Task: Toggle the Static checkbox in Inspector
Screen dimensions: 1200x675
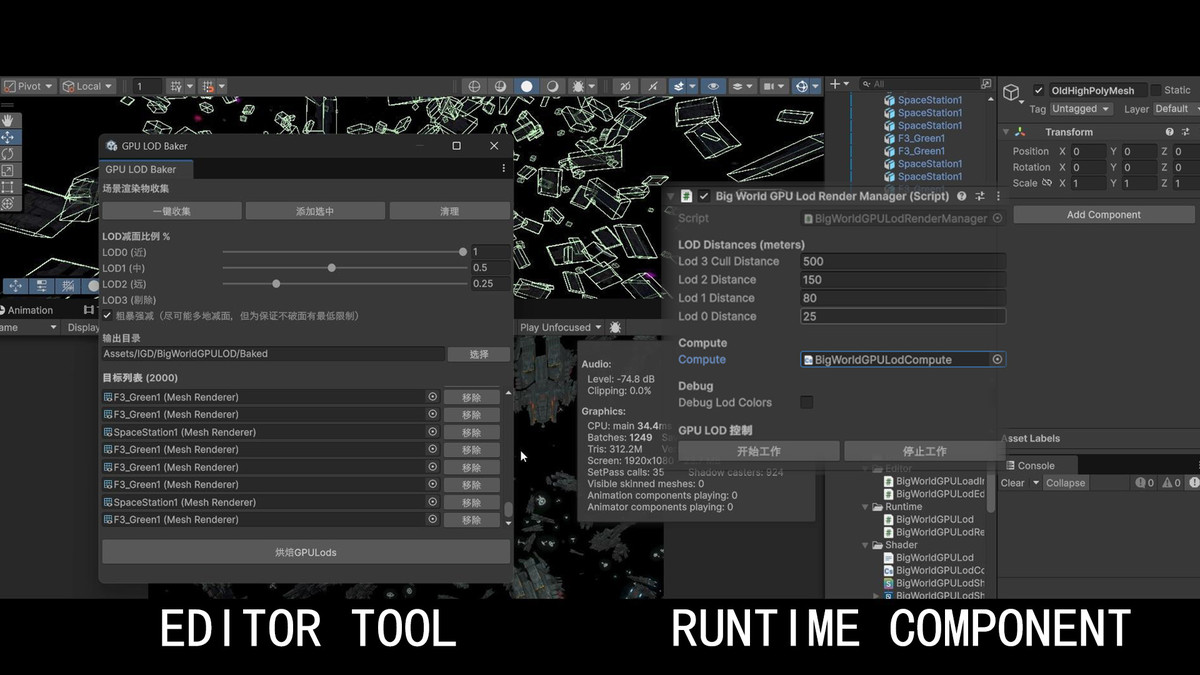Action: 1156,90
